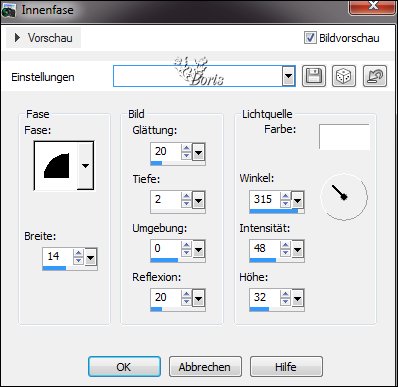Click the Fase bevel shape preview
The image size is (398, 387).
56,165
